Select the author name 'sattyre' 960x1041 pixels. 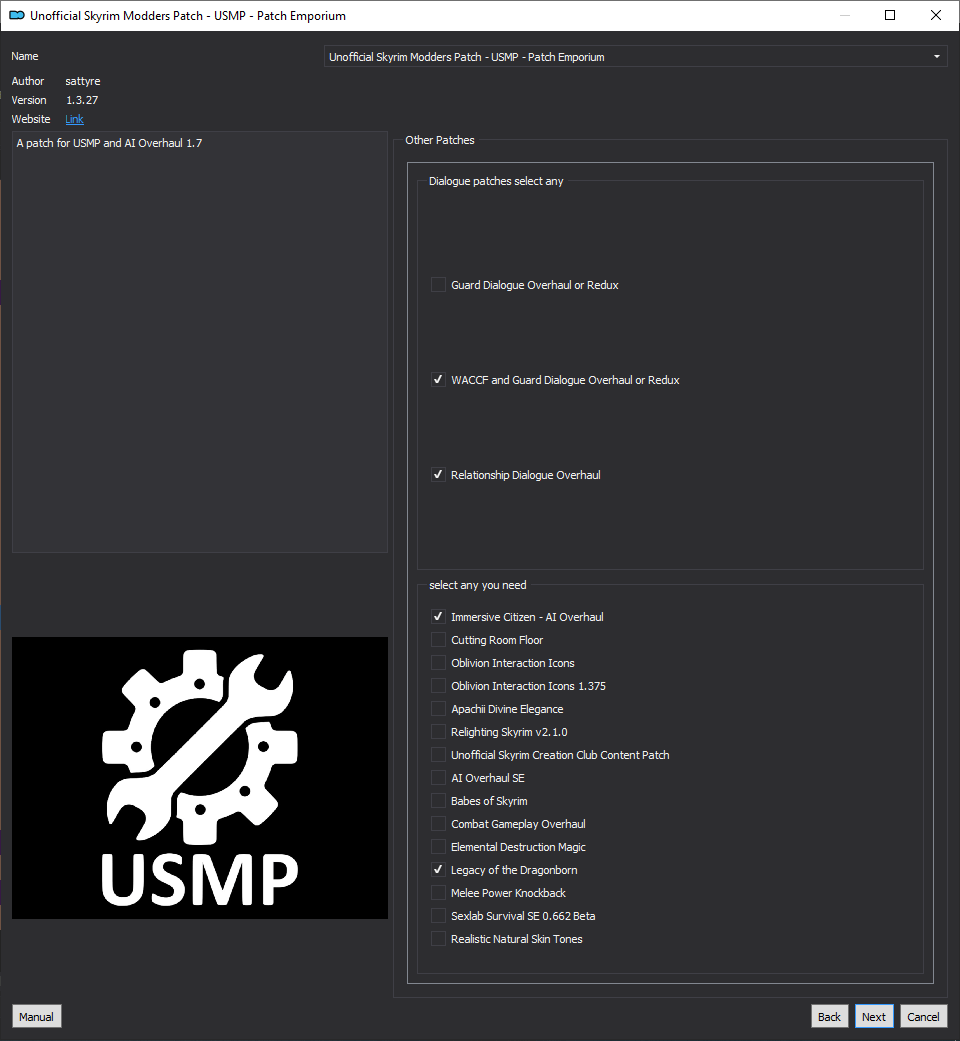[83, 81]
